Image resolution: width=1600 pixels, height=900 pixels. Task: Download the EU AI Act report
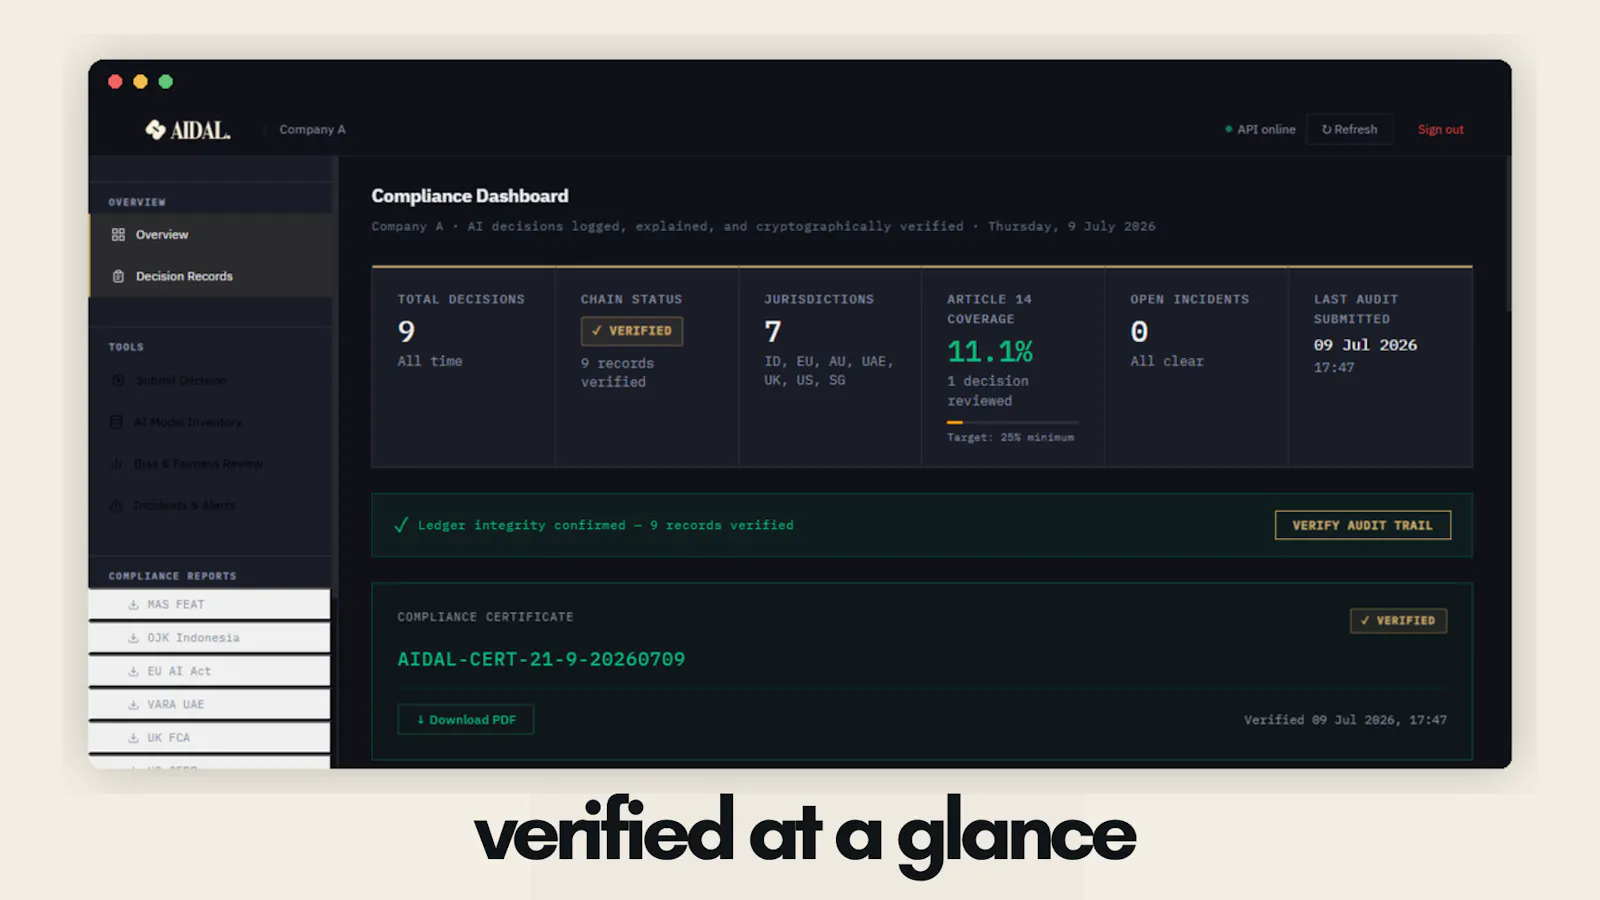point(209,671)
